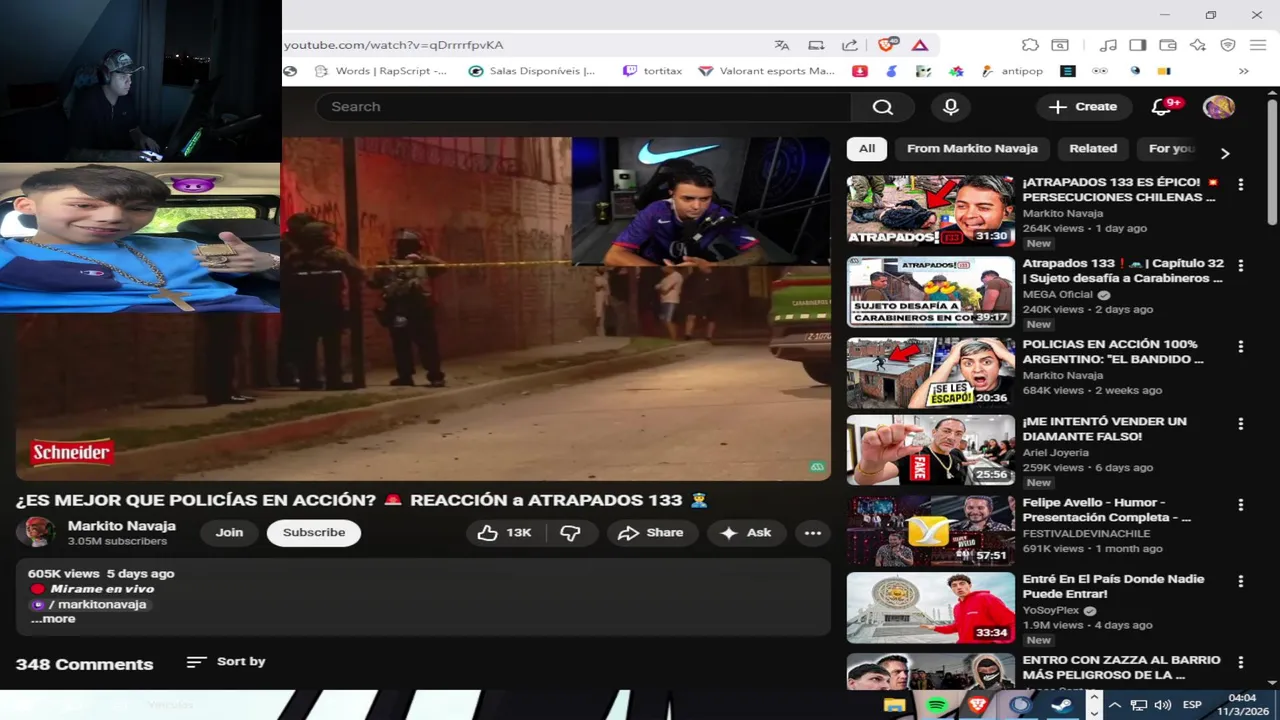Open options for Entré En El País video
Image resolution: width=1280 pixels, height=720 pixels.
tap(1240, 581)
